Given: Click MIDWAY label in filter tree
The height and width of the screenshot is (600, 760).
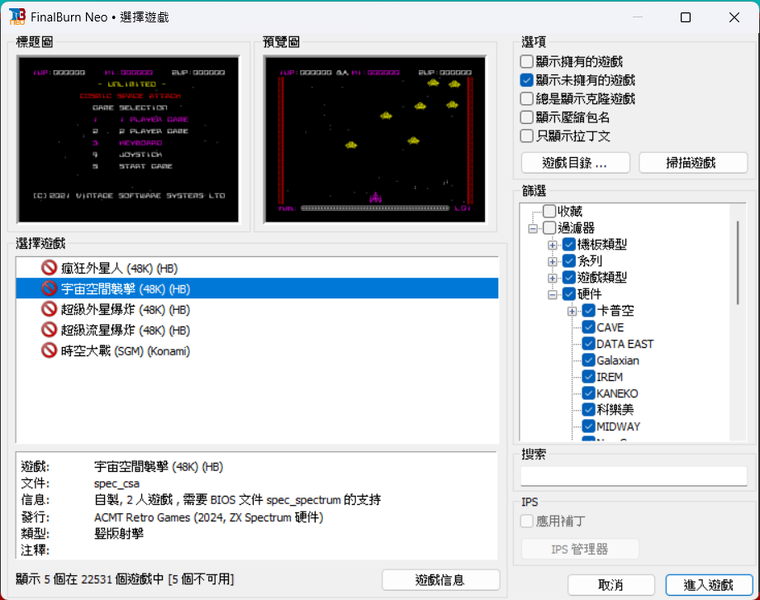Looking at the screenshot, I should coord(618,426).
